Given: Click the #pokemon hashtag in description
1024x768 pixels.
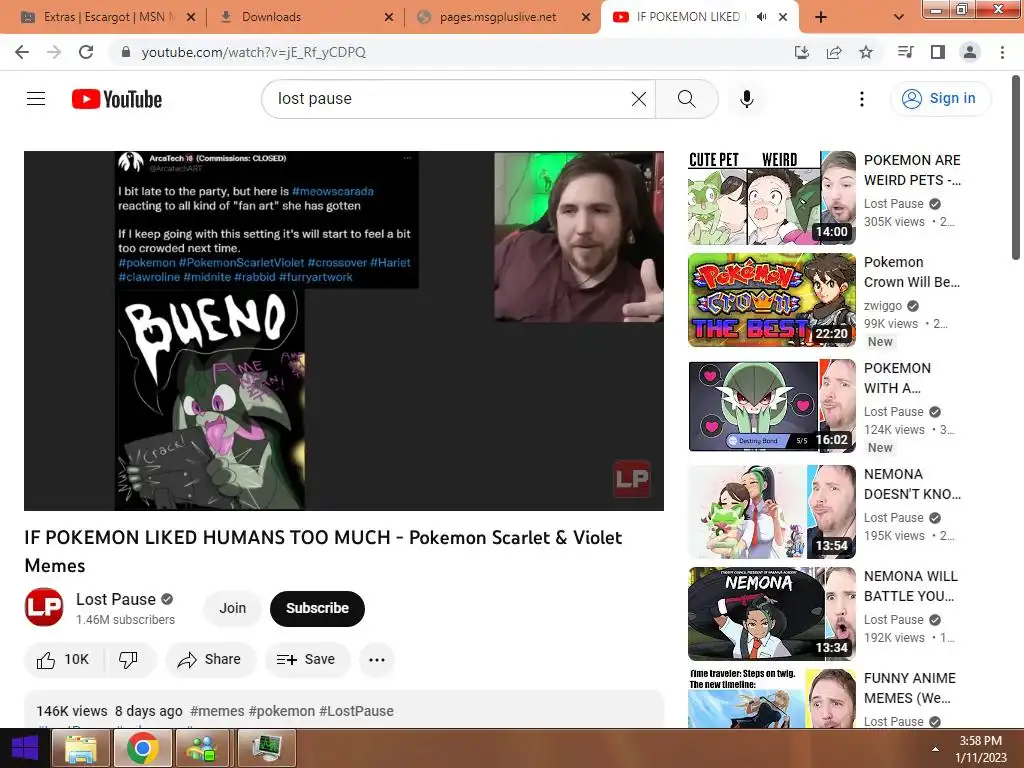Looking at the screenshot, I should pos(281,711).
